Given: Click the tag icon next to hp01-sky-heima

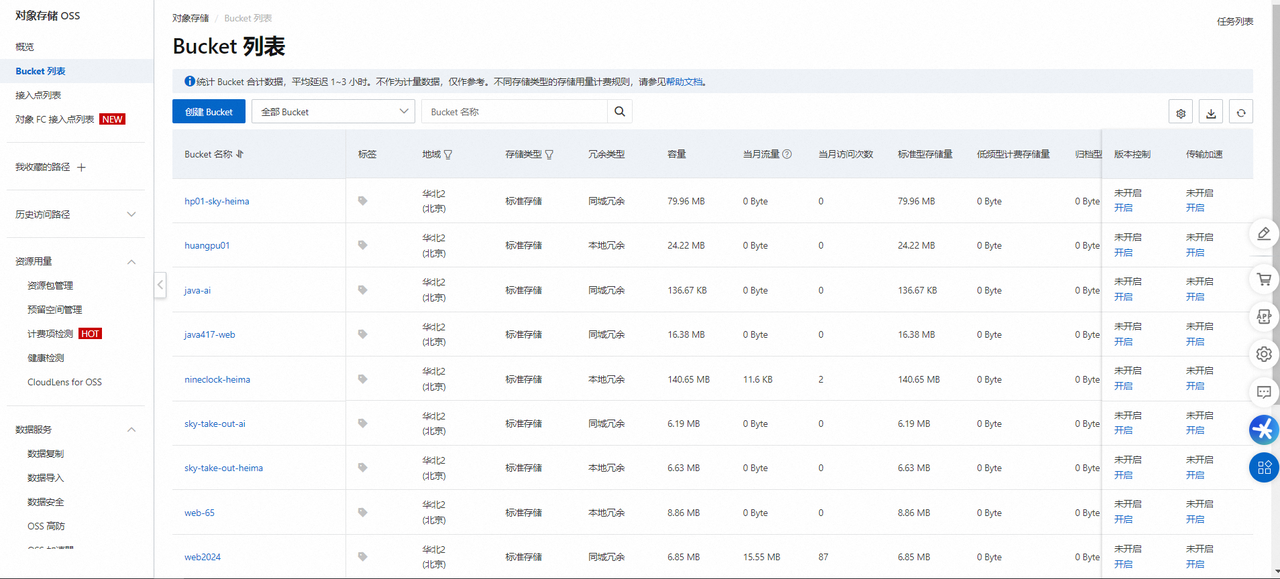Looking at the screenshot, I should [x=361, y=200].
